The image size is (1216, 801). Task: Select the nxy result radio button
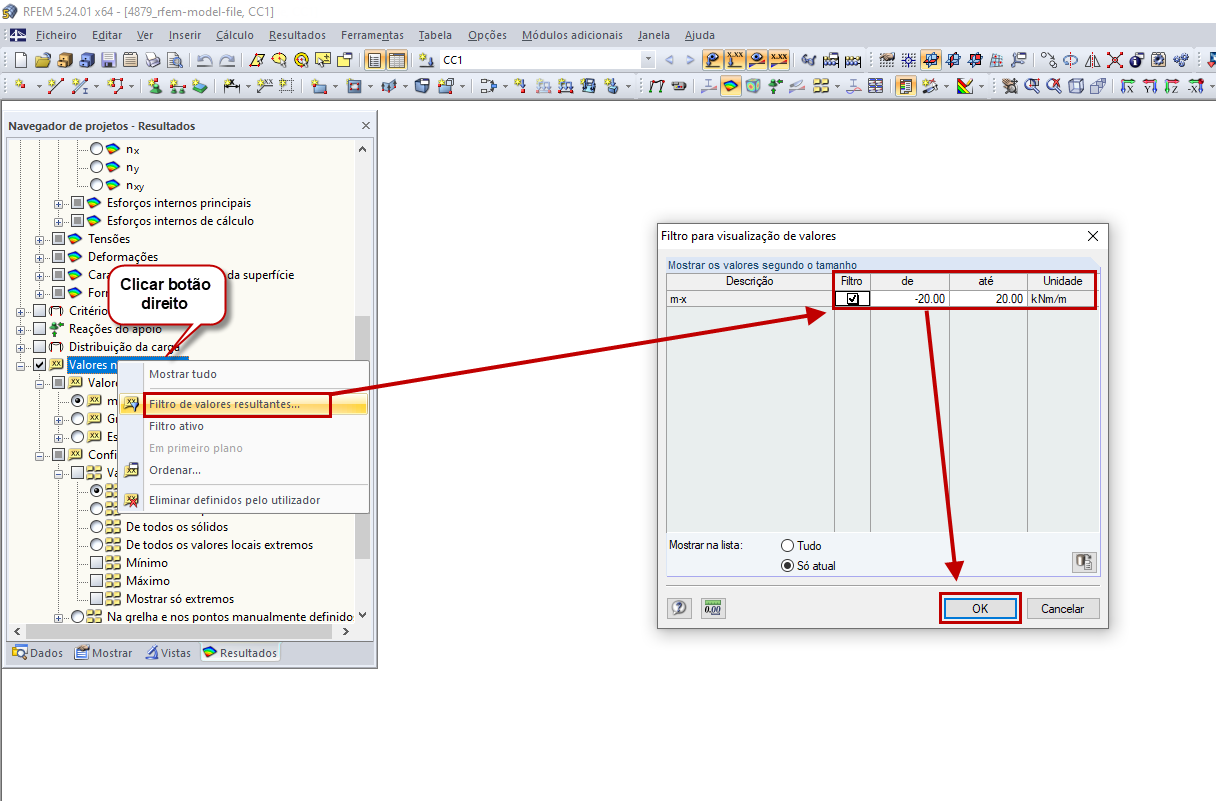[96, 185]
